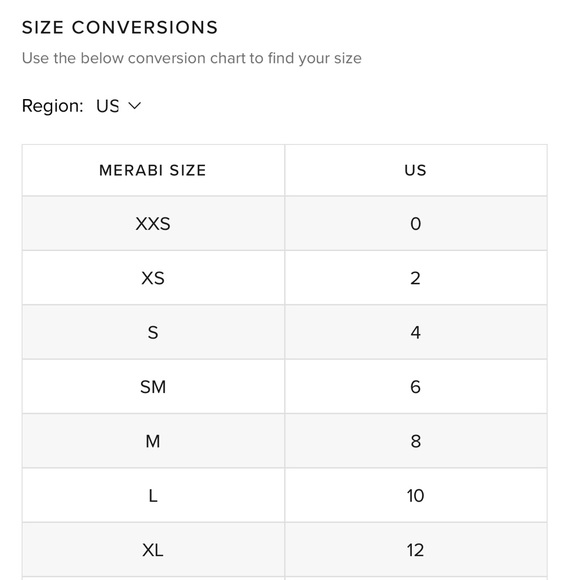Select the US region value
Viewport: 580px width, 580px height.
(108, 106)
